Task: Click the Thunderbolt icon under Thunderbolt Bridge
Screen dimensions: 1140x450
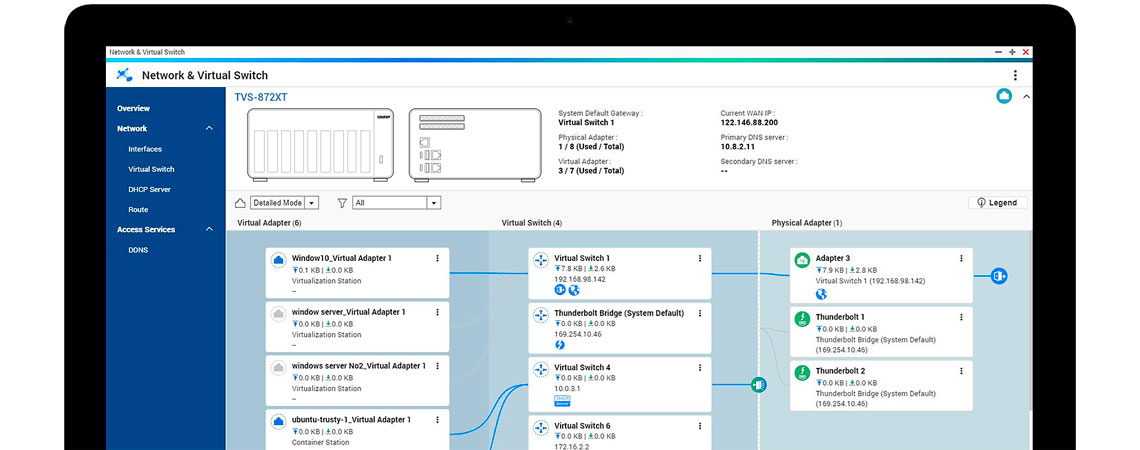Action: pyautogui.click(x=560, y=345)
